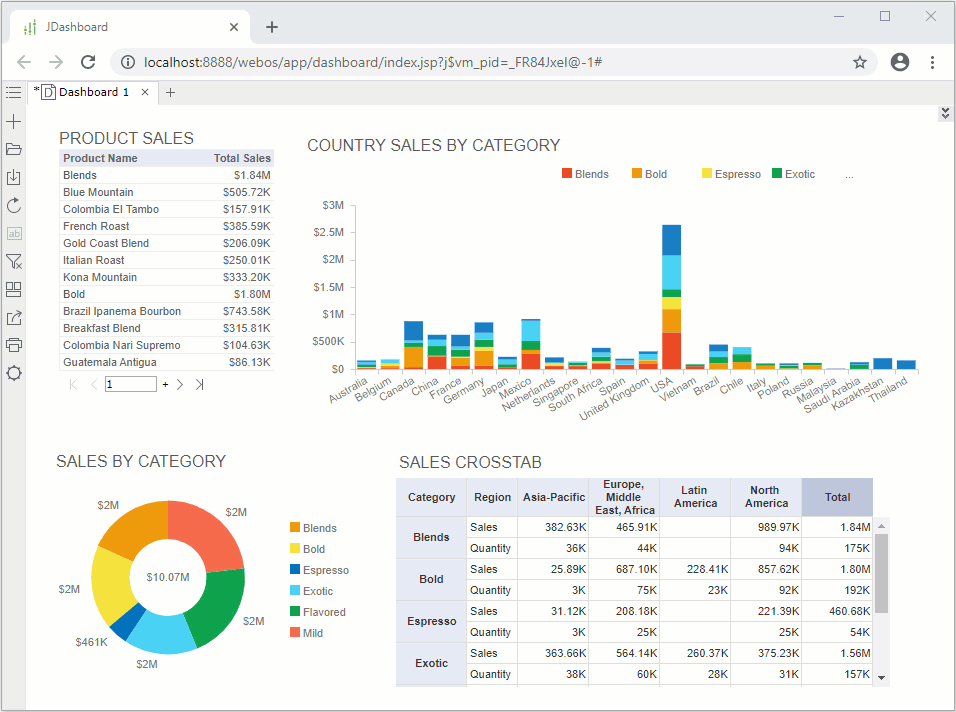The width and height of the screenshot is (956, 712).
Task: Print the dashboard via printer icon
Action: [13, 345]
